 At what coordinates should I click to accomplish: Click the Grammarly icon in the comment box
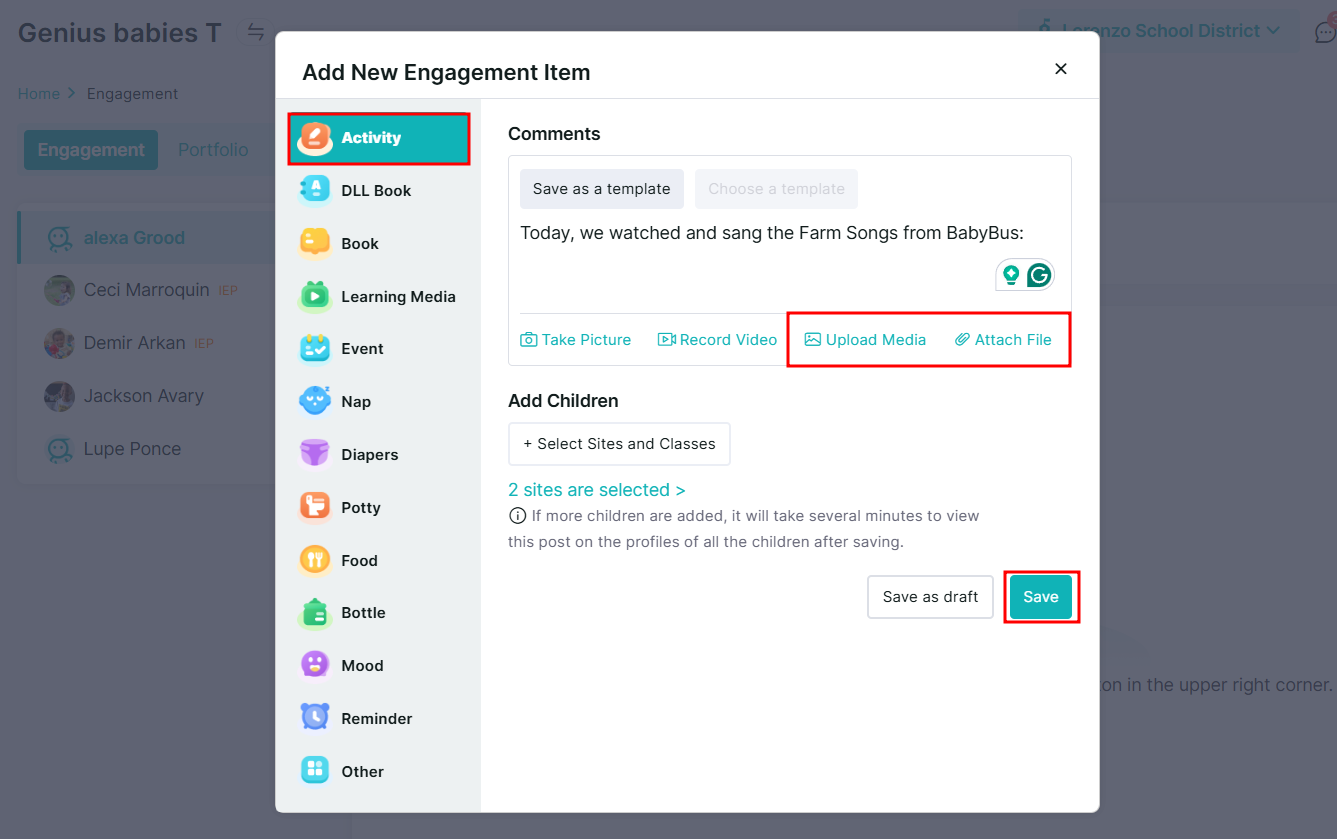1039,275
